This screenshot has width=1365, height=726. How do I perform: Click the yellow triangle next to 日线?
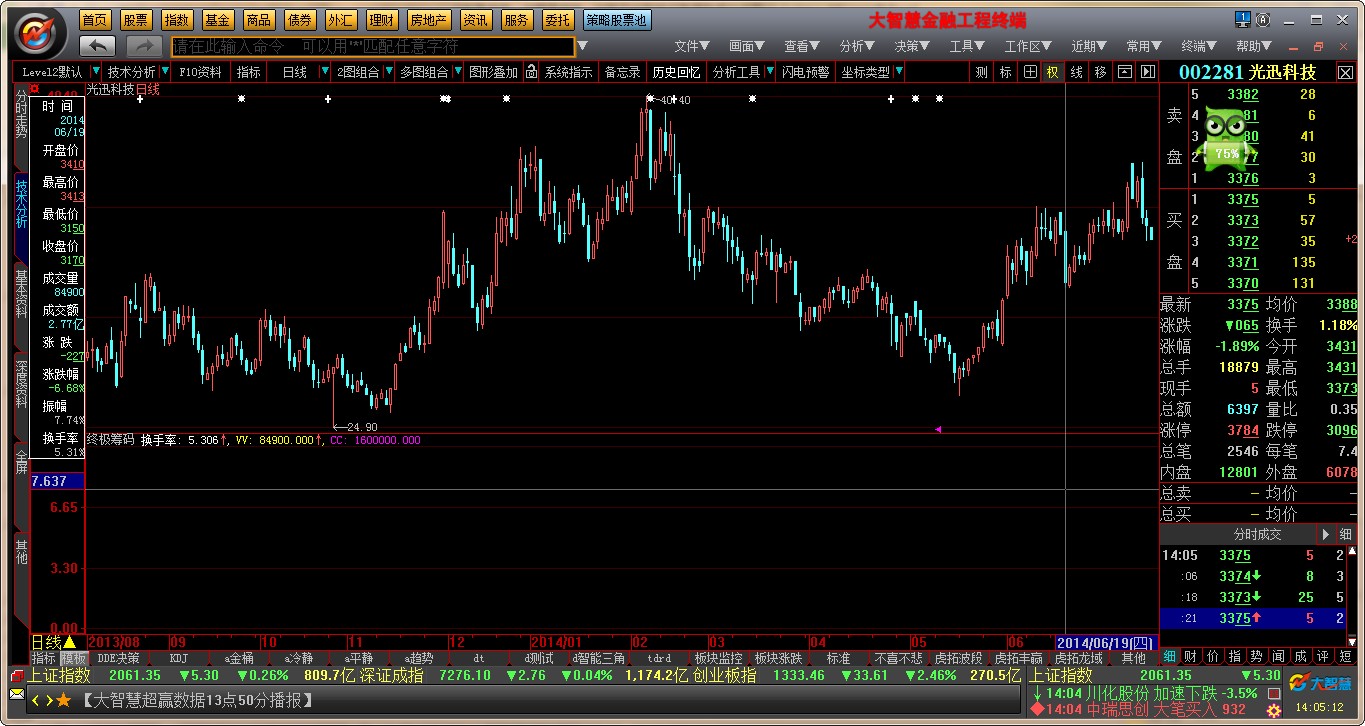[69, 642]
